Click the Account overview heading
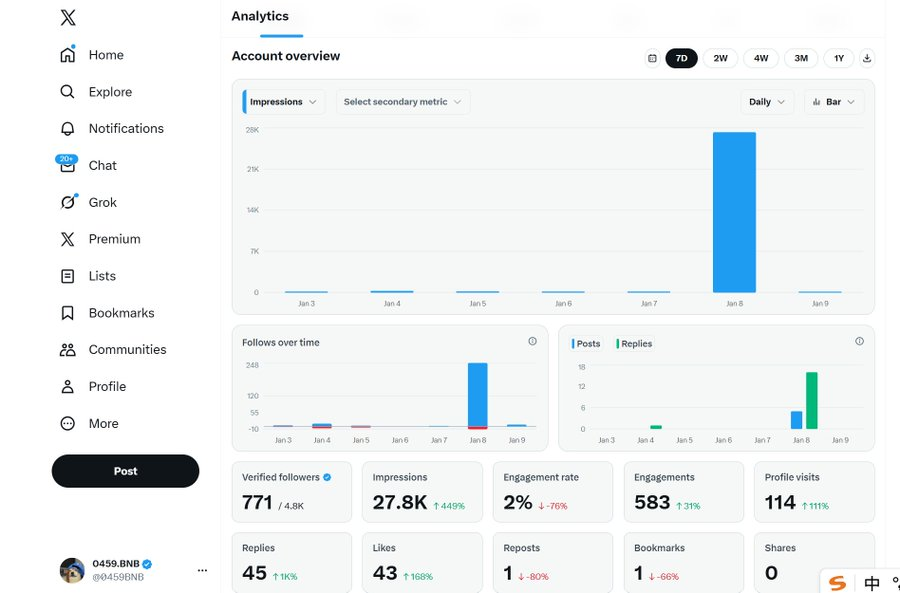The width and height of the screenshot is (900, 593). click(286, 56)
